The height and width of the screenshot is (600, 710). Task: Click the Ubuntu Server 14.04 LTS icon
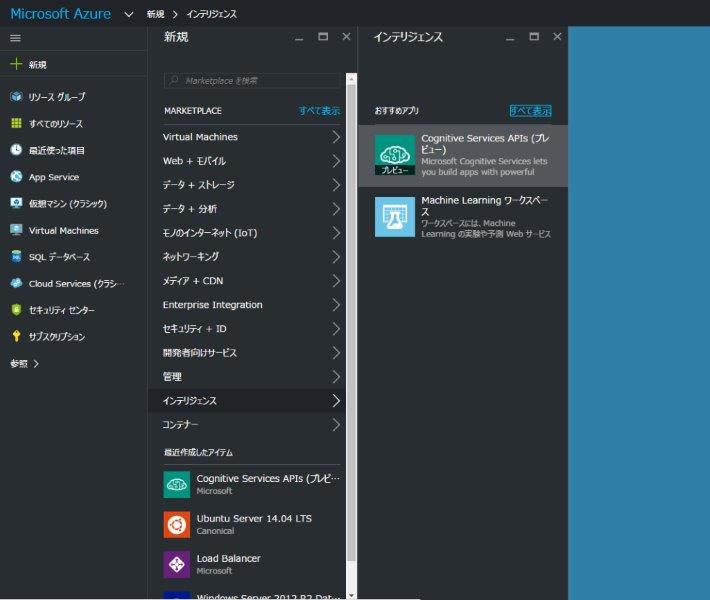[177, 524]
